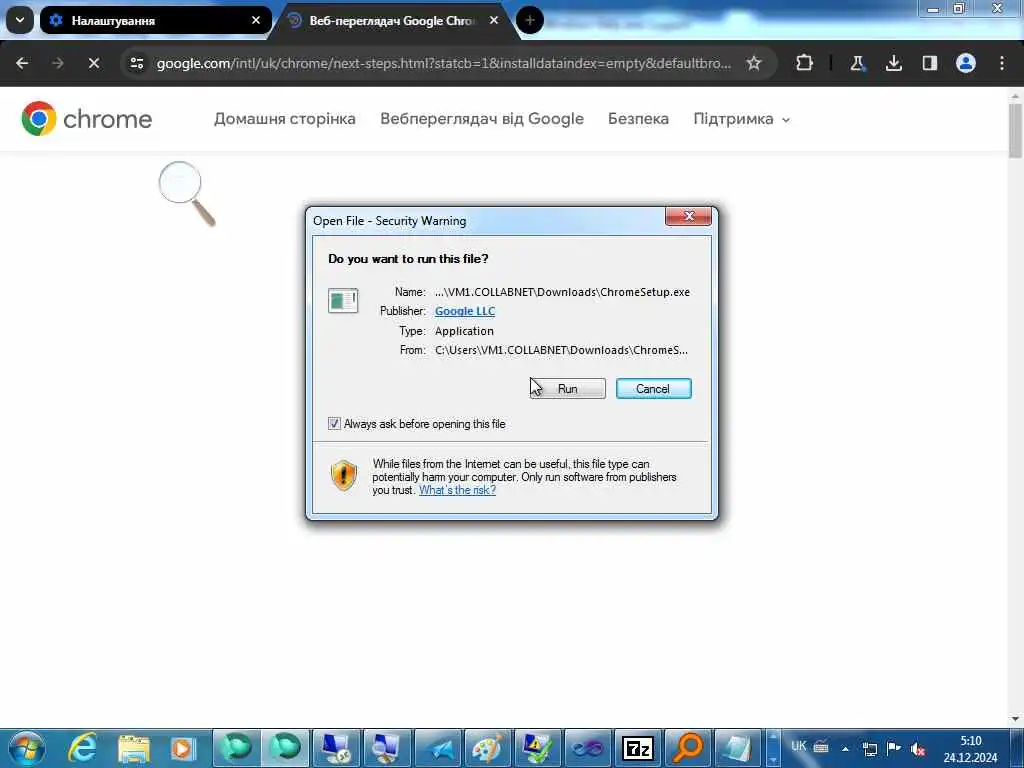Open the Google LLC publisher link

(x=465, y=312)
